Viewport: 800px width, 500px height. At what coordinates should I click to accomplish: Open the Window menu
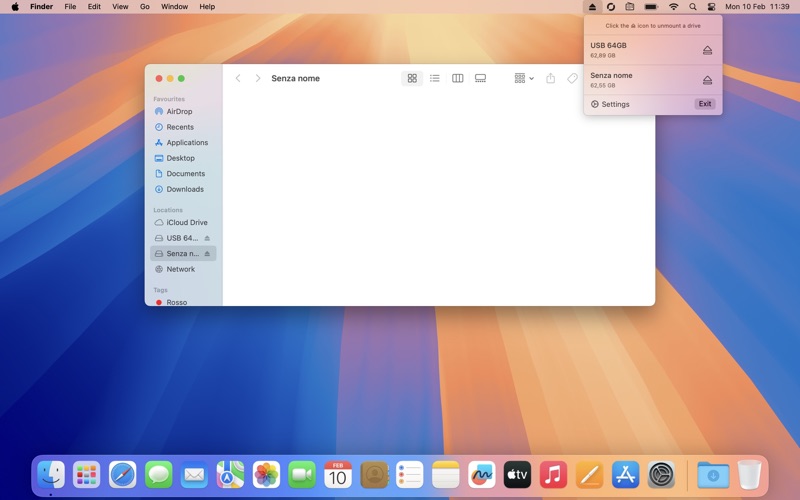point(174,7)
